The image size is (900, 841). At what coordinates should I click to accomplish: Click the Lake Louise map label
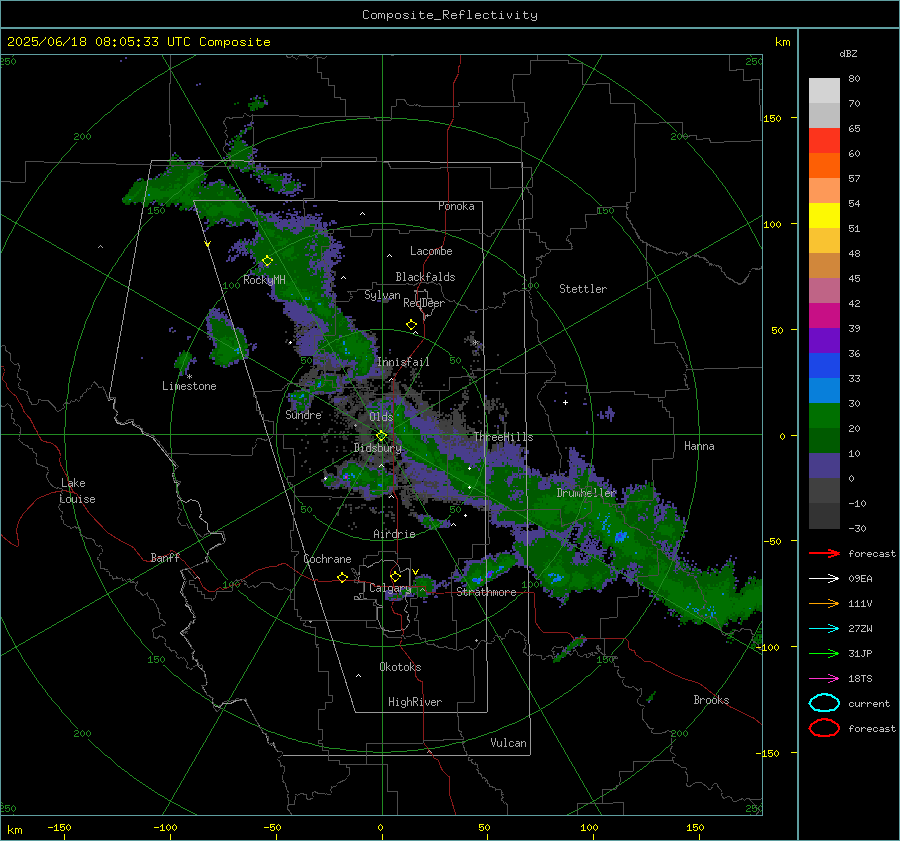(77, 491)
